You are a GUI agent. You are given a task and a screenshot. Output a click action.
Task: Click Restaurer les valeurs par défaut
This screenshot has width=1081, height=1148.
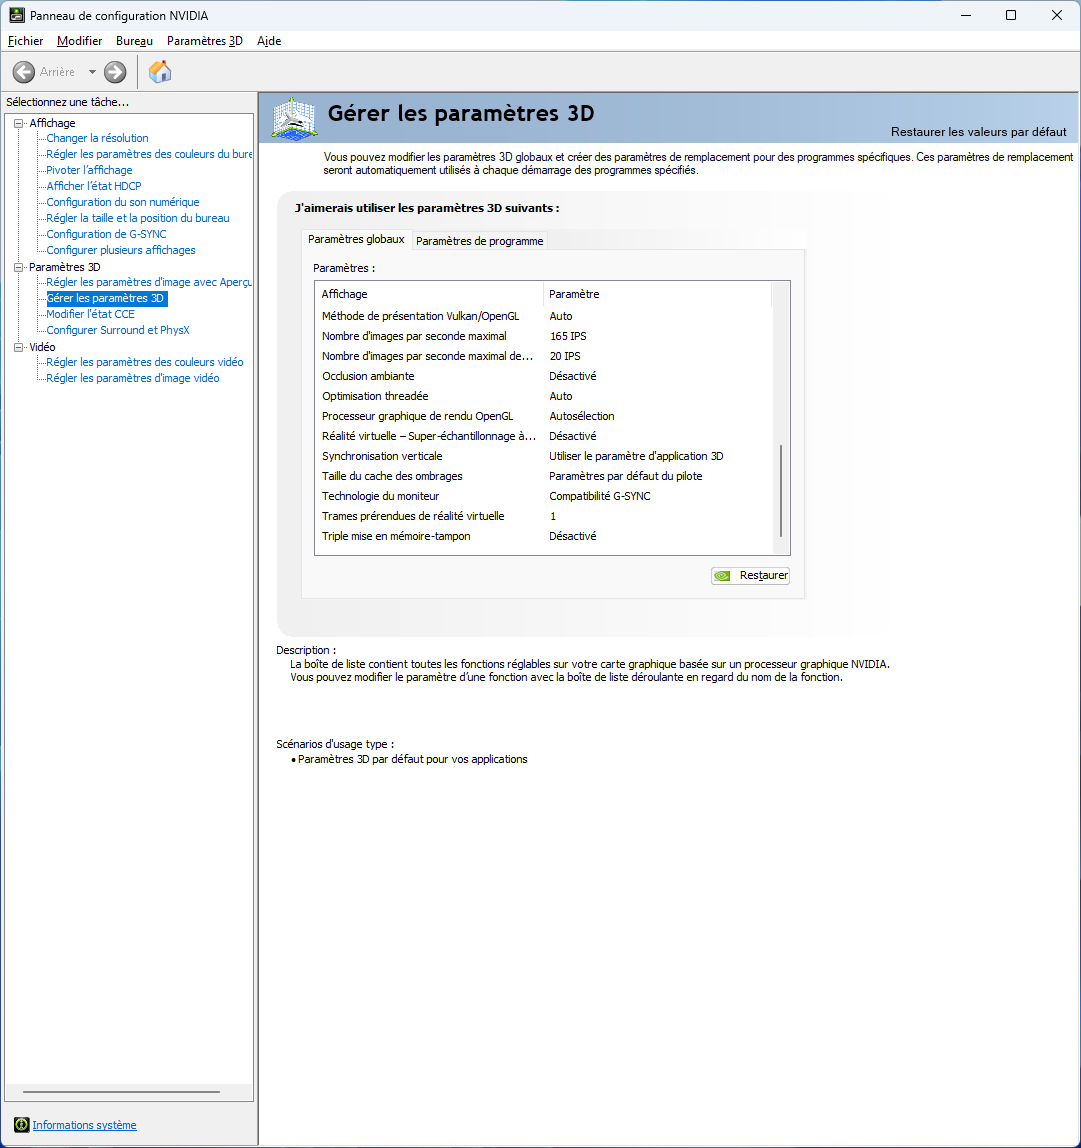[978, 132]
